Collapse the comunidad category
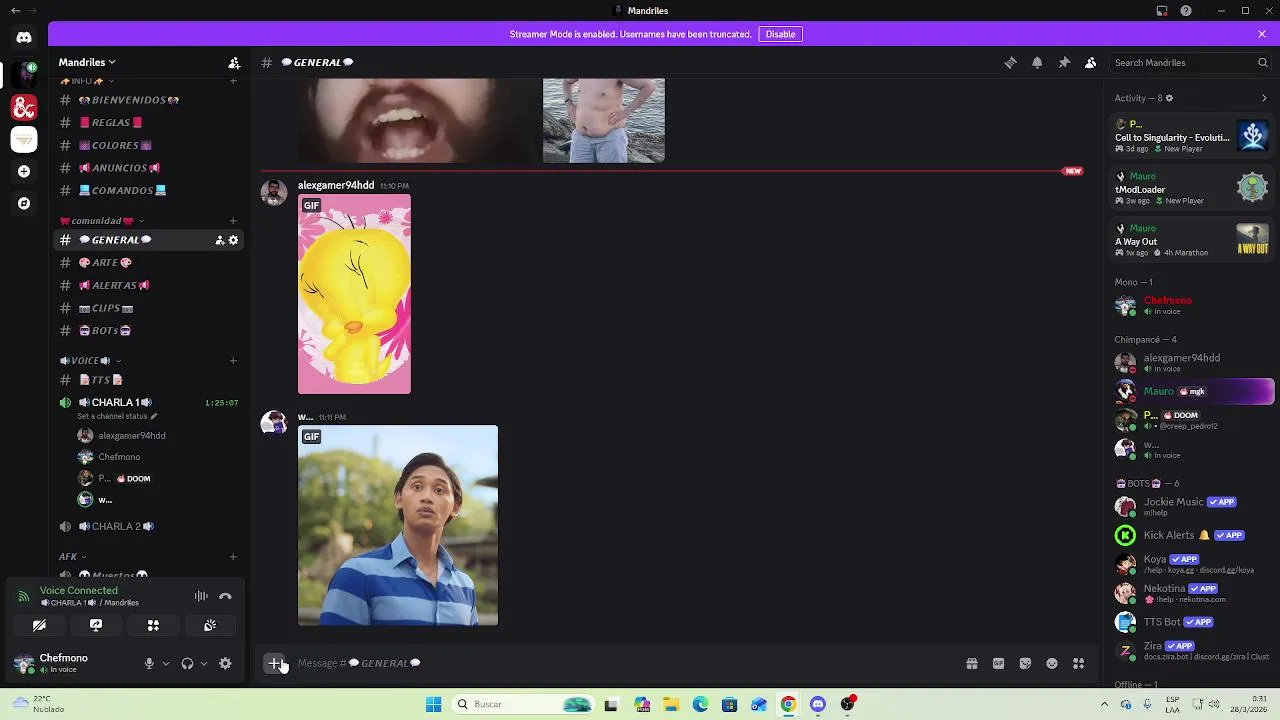1280x720 pixels. click(x=102, y=221)
